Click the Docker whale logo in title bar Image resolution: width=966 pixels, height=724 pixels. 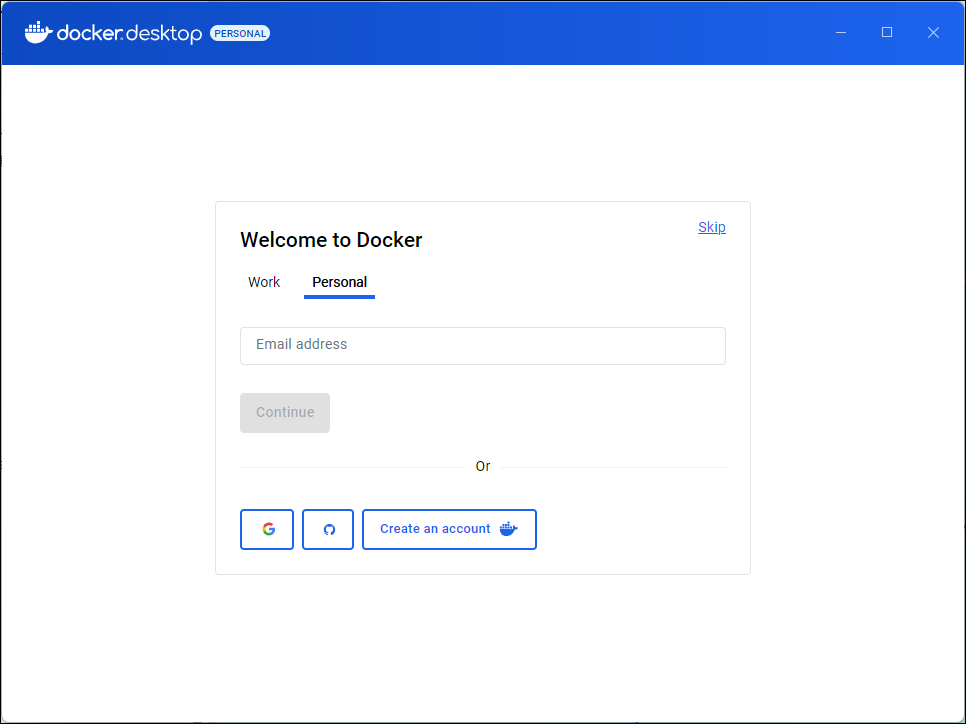(x=38, y=33)
